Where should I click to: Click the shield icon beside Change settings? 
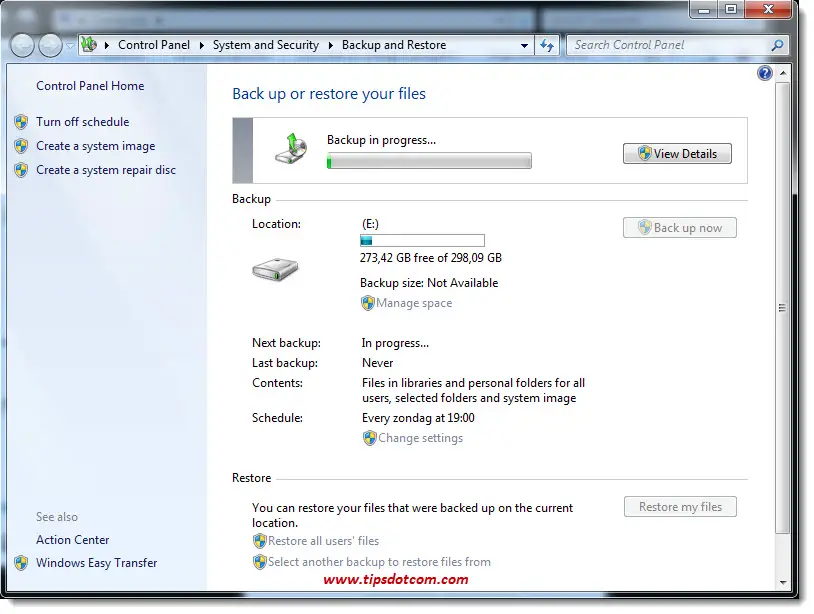[x=369, y=438]
